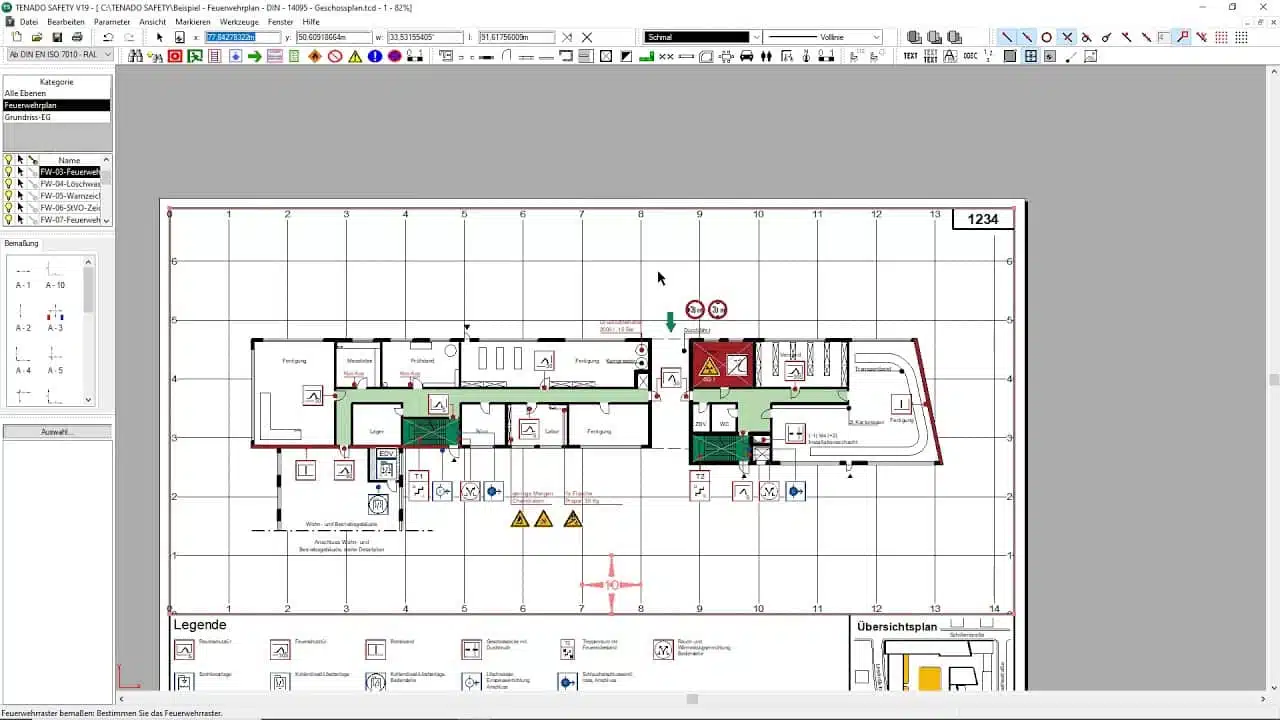The width and height of the screenshot is (1280, 720).
Task: Open the Parameter menu
Action: pos(112,21)
